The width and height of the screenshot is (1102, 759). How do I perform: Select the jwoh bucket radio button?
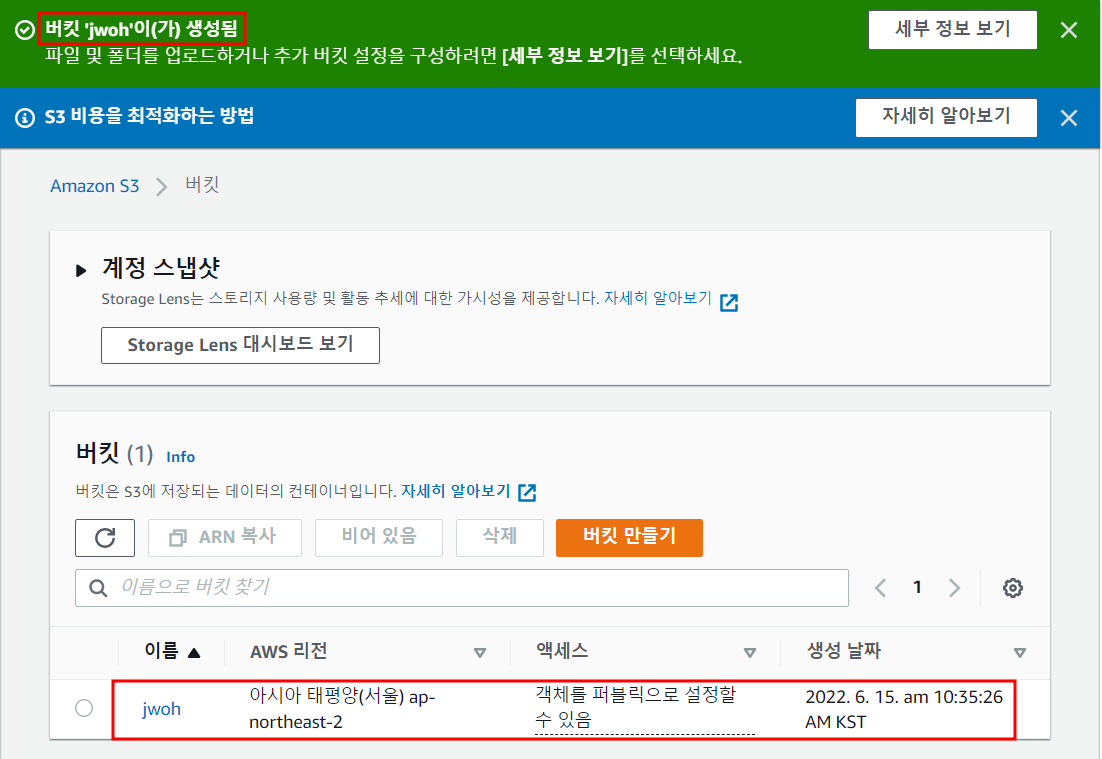point(84,708)
